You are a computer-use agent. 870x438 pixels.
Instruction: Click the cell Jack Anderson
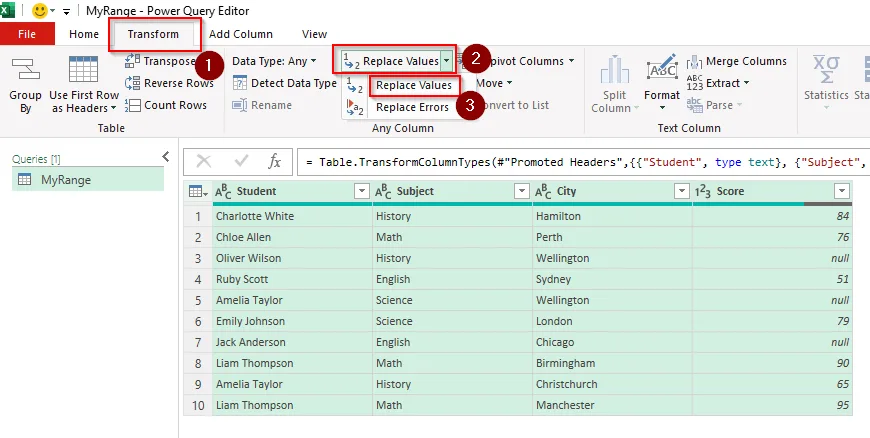[x=292, y=343]
